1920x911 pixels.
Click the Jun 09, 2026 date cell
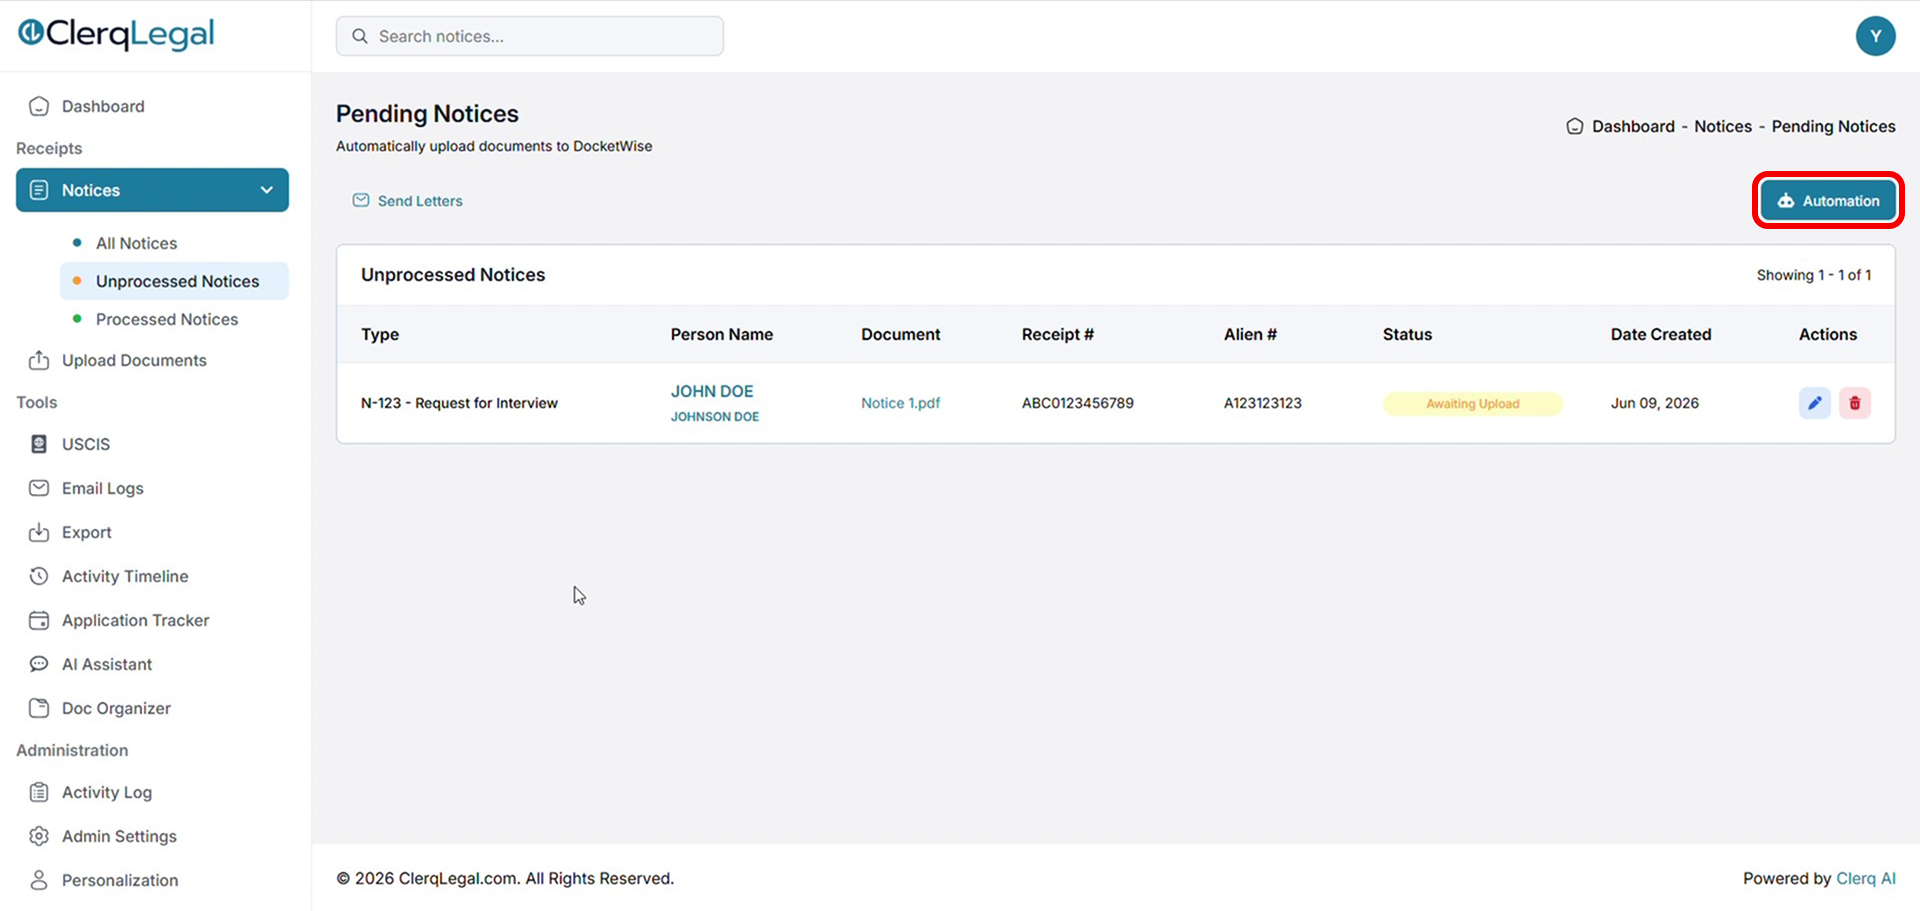(1655, 403)
